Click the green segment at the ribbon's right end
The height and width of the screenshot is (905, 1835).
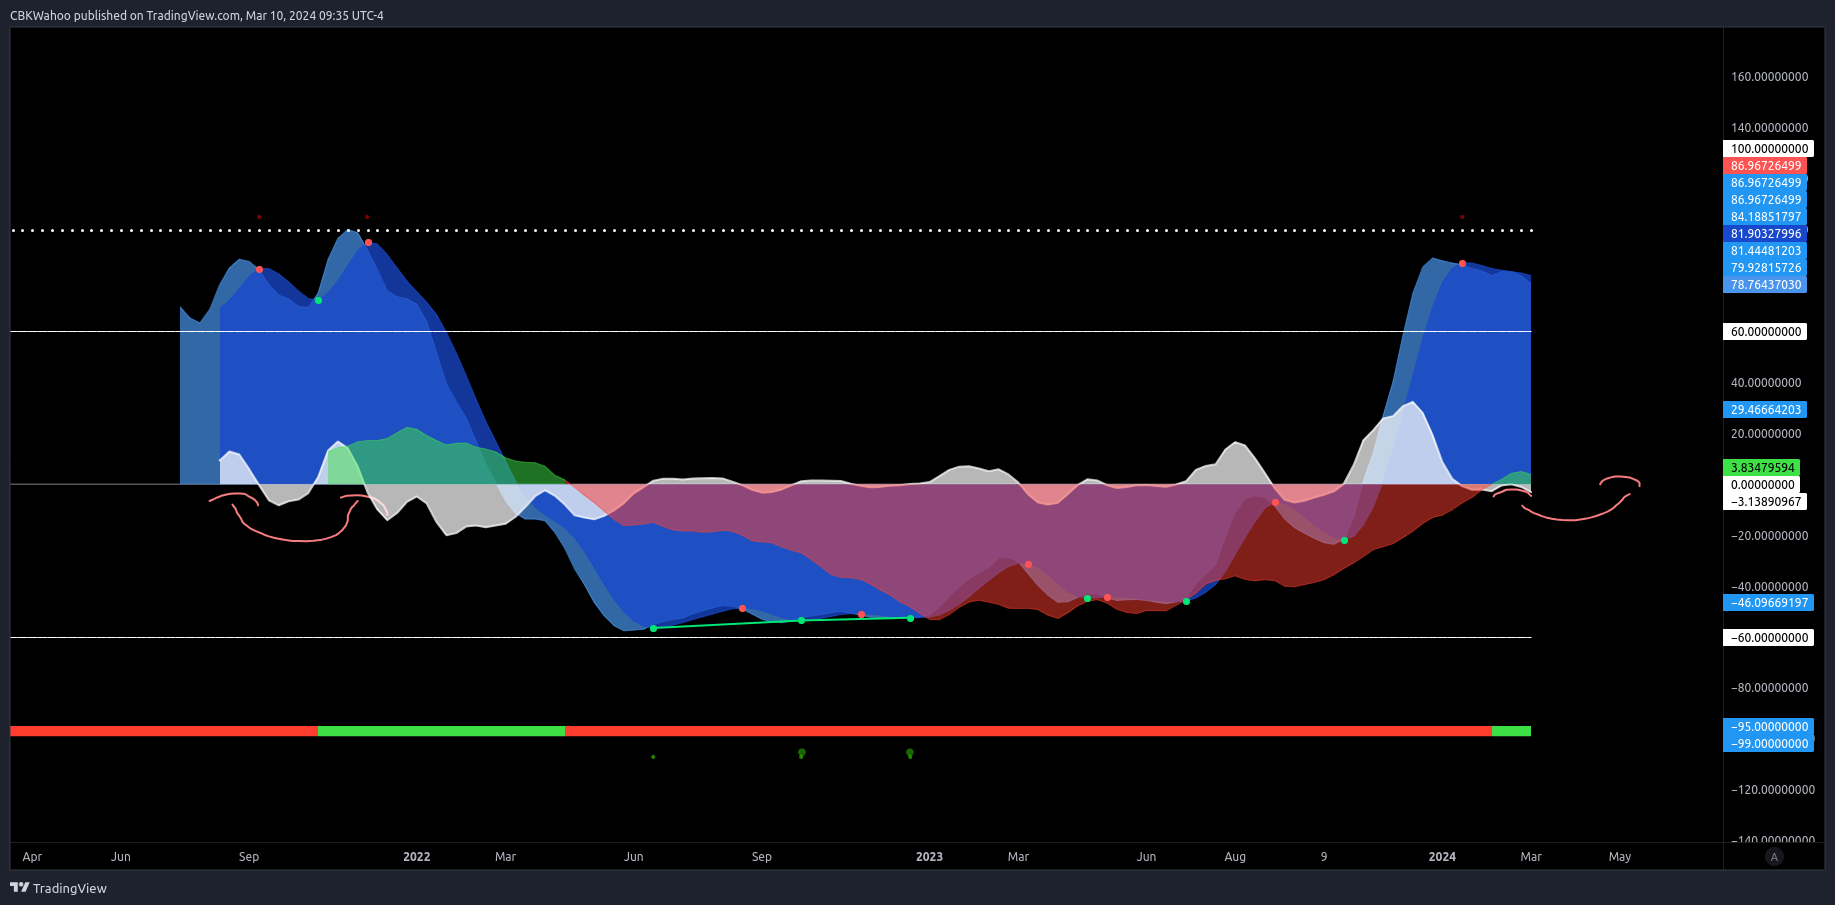click(x=1511, y=731)
